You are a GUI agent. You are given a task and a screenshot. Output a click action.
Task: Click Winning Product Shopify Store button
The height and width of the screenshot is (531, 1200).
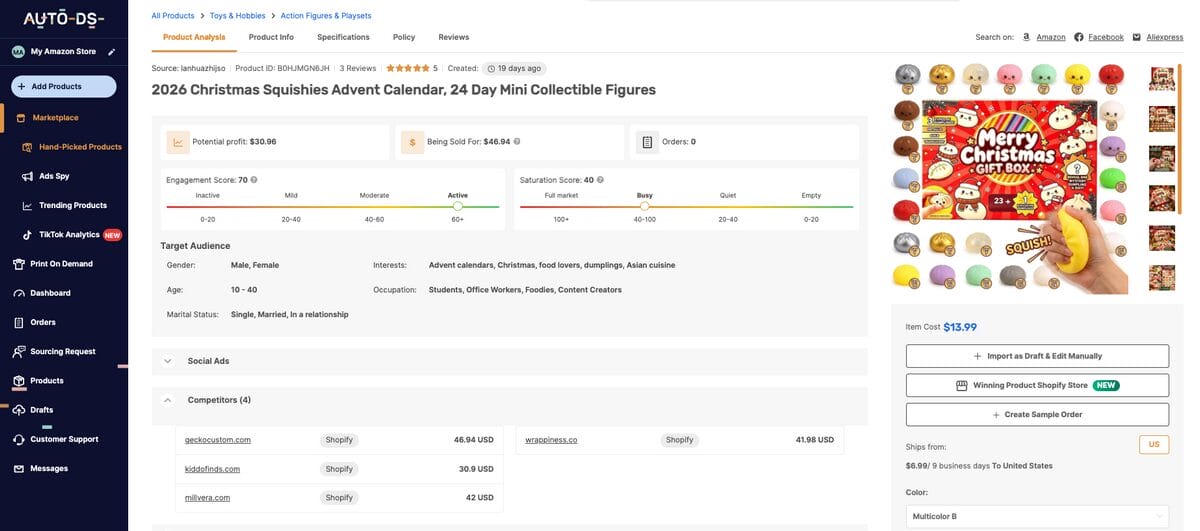(x=1037, y=385)
